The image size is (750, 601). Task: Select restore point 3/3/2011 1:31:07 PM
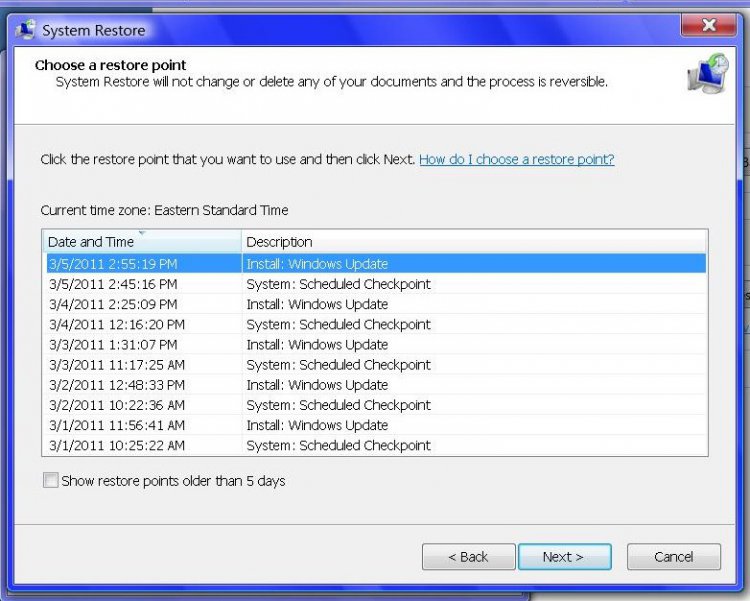coord(375,344)
